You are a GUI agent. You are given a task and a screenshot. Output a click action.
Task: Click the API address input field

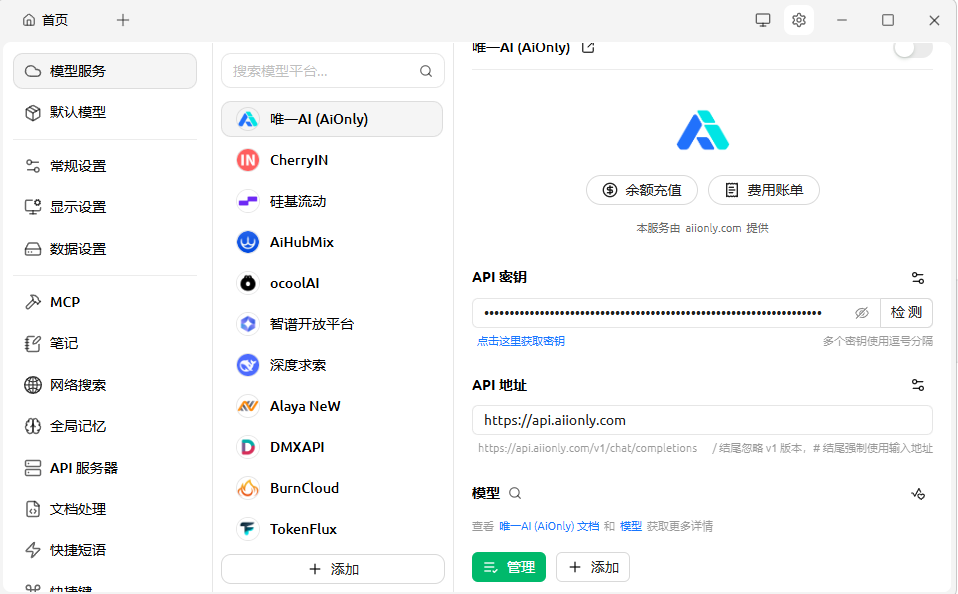pyautogui.click(x=703, y=420)
